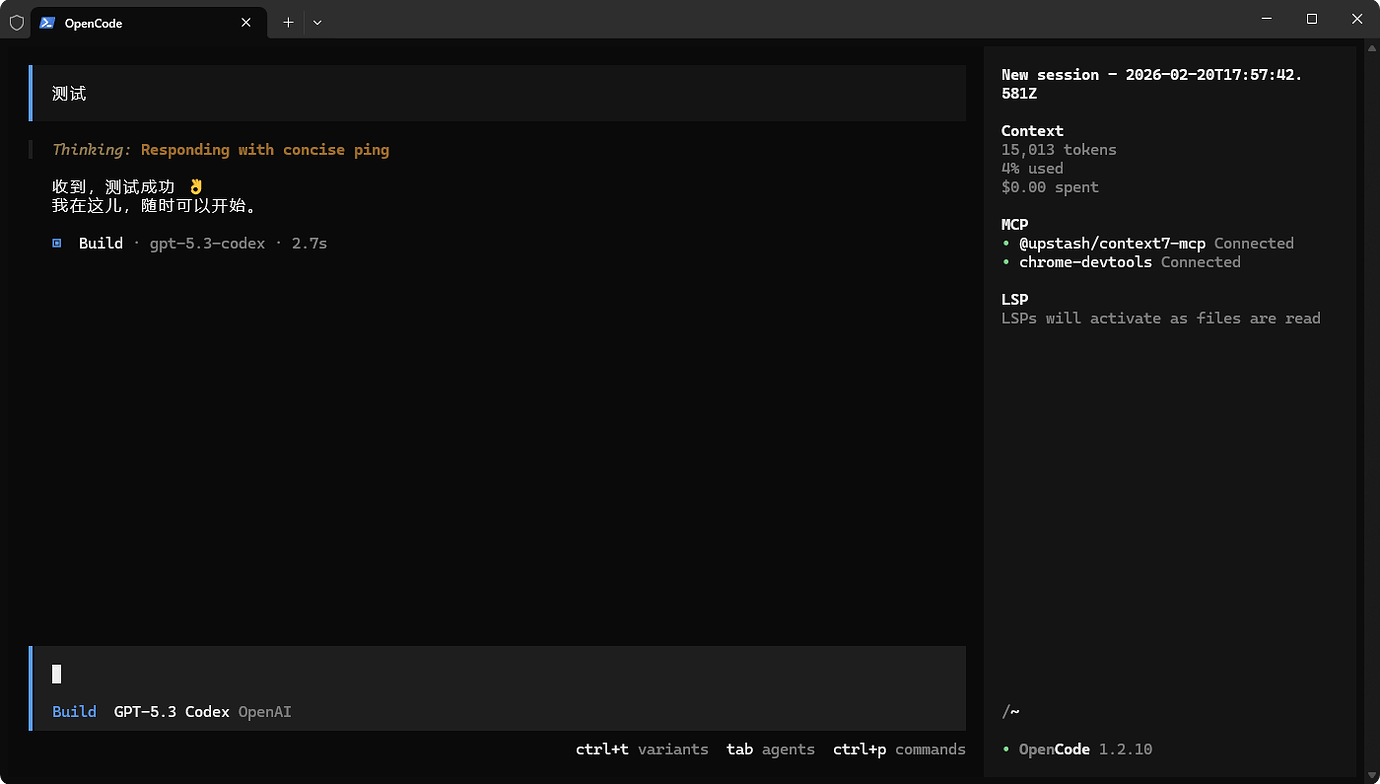
Task: Focus the prompt input field
Action: point(499,674)
